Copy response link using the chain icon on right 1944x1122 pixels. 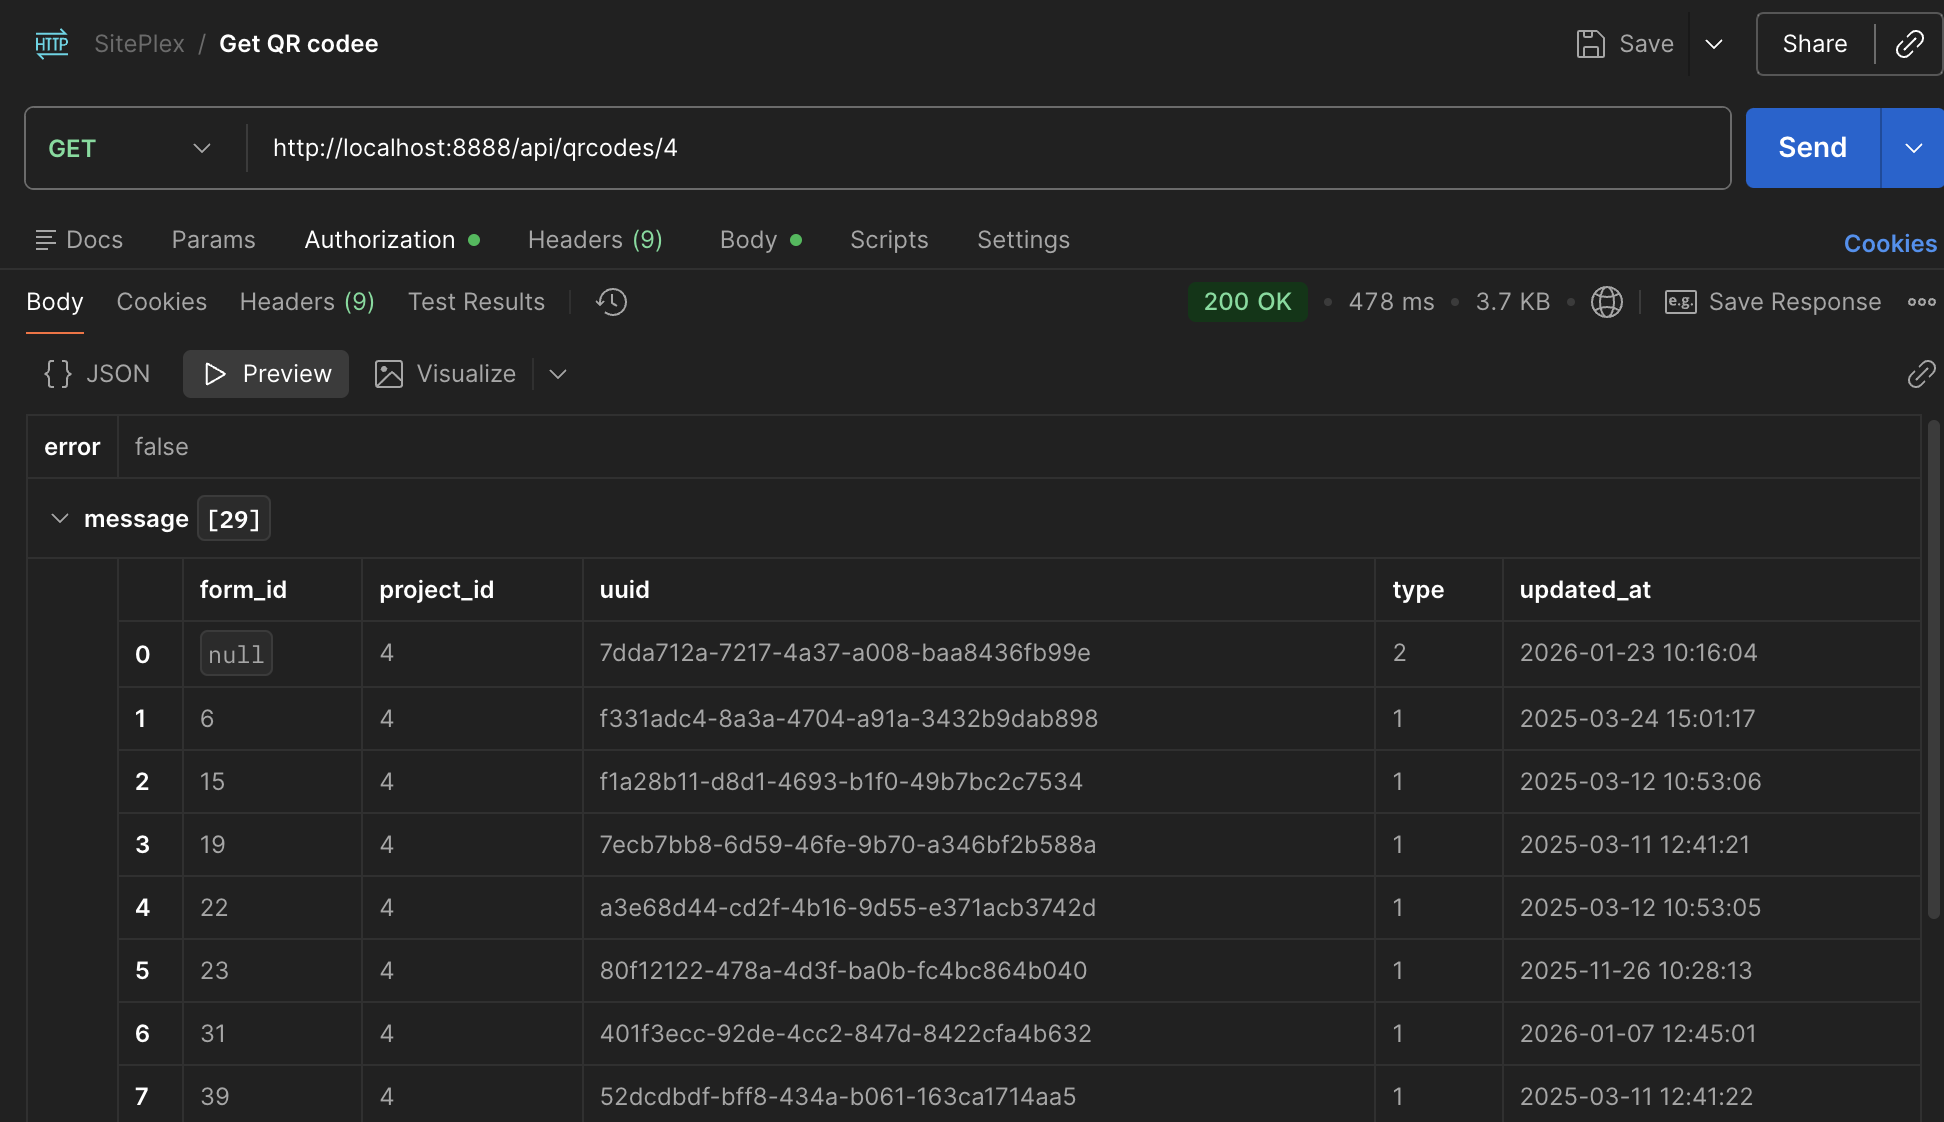pyautogui.click(x=1920, y=375)
